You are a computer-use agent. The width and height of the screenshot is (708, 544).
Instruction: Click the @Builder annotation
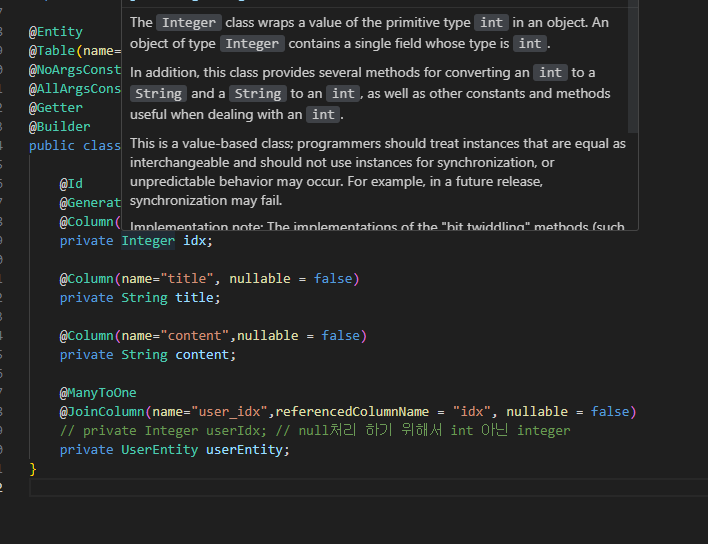(x=59, y=126)
